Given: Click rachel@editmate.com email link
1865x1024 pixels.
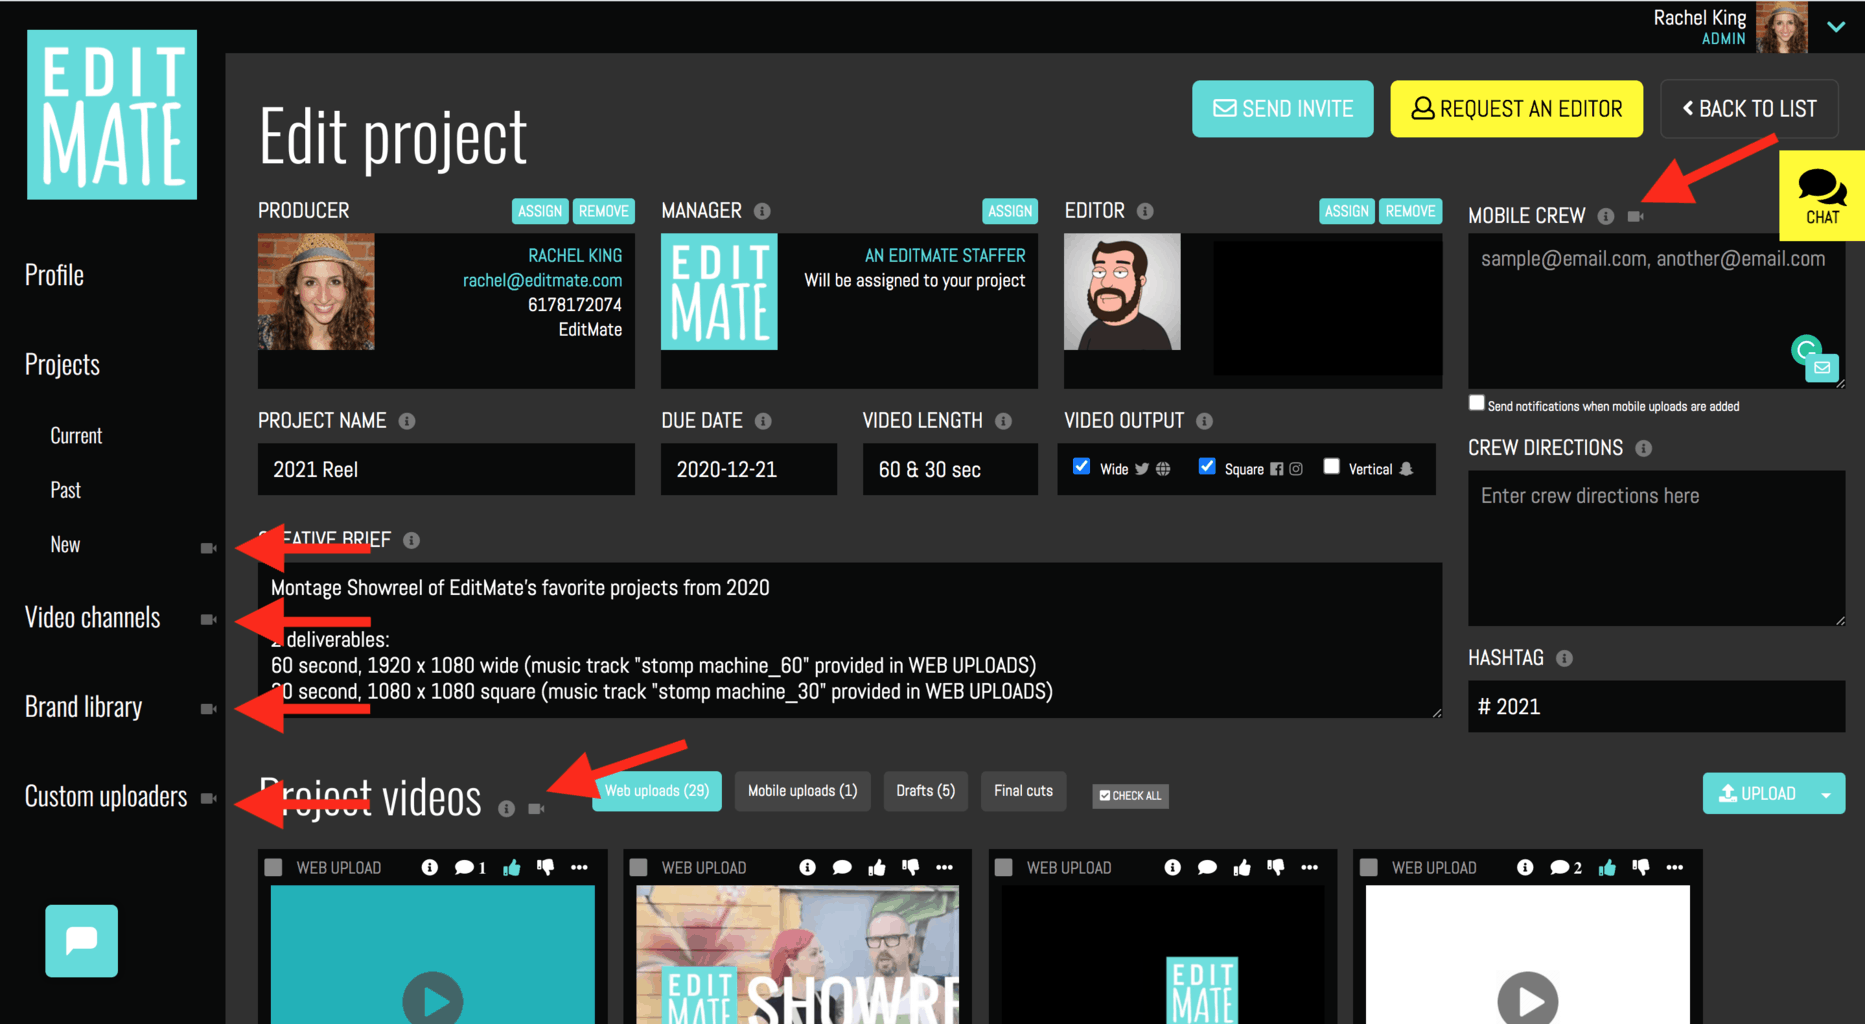Looking at the screenshot, I should pyautogui.click(x=542, y=280).
